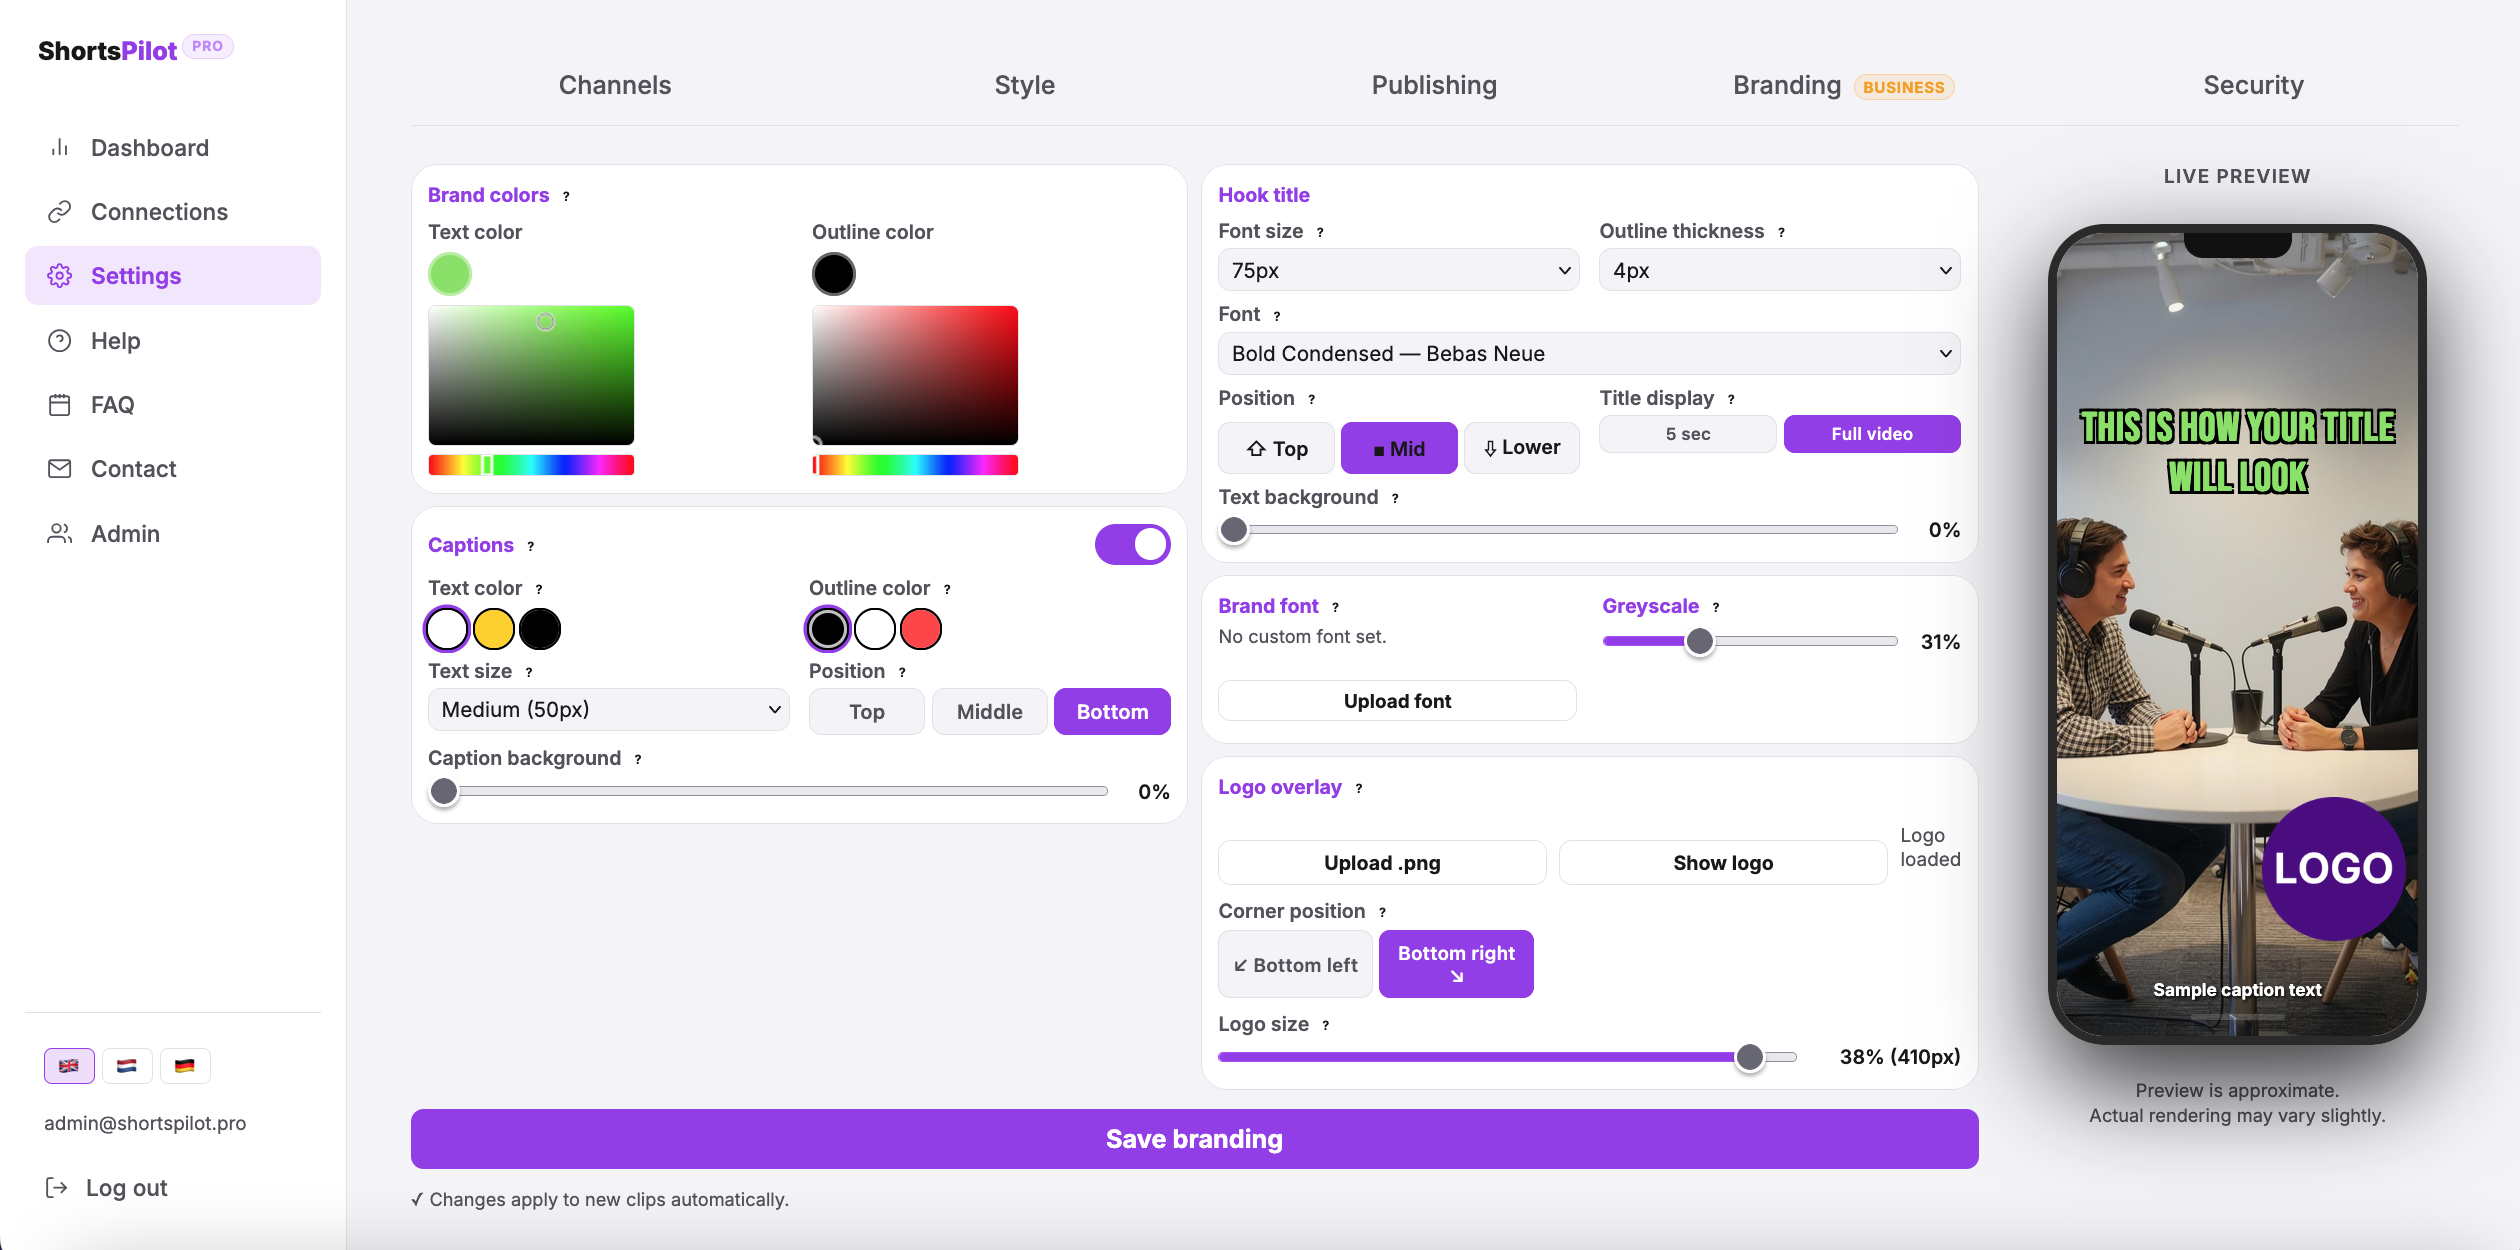Set logo corner position to Bottom left
The height and width of the screenshot is (1250, 2520).
point(1294,963)
